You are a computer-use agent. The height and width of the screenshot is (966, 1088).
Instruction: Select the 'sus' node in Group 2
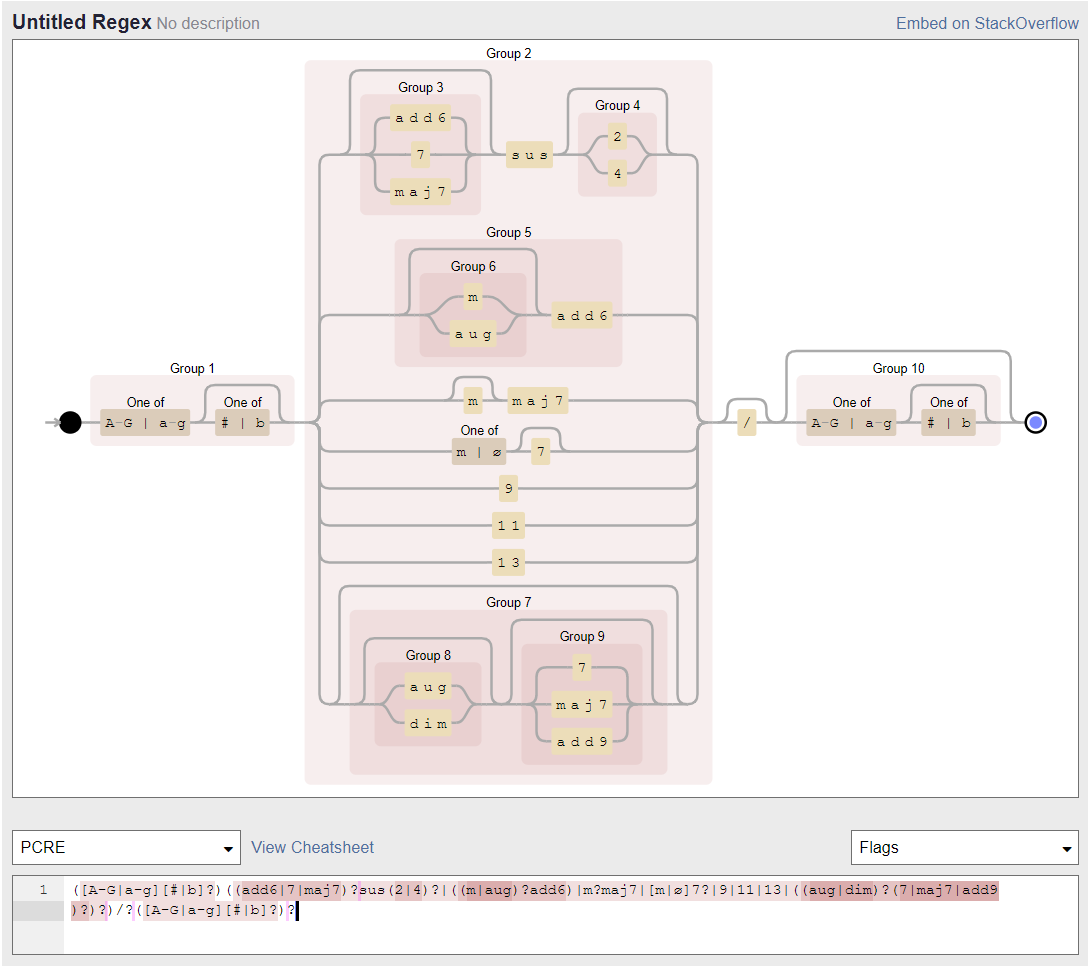coord(529,155)
